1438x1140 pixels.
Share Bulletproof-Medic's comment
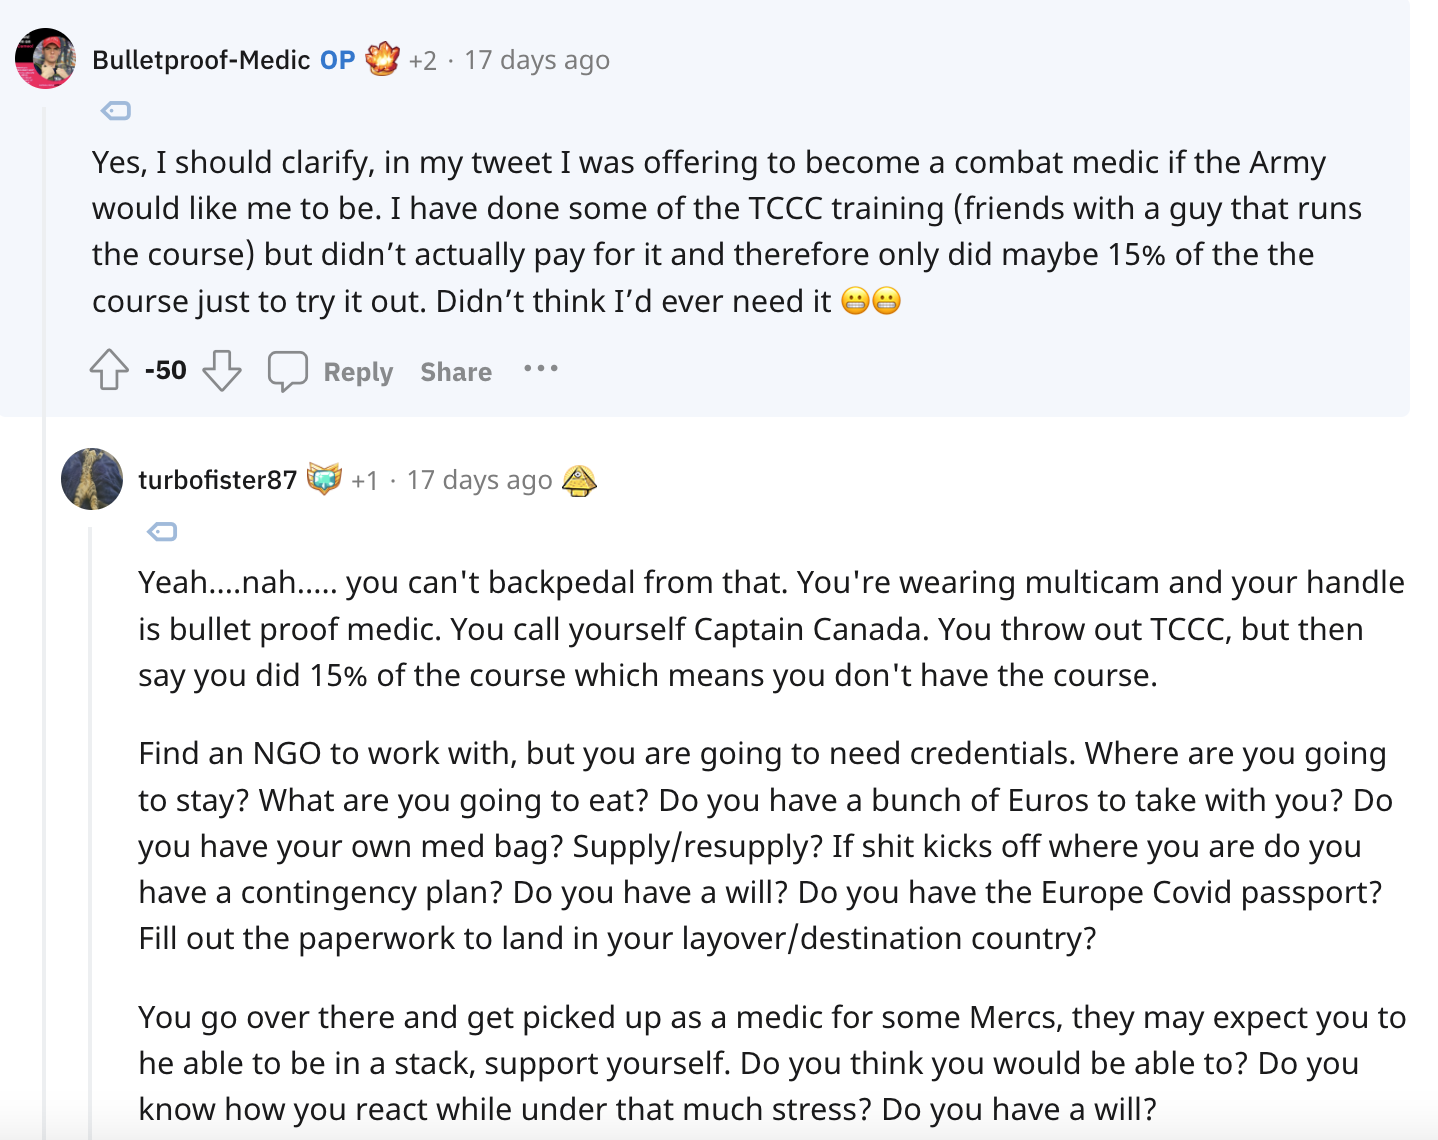456,372
